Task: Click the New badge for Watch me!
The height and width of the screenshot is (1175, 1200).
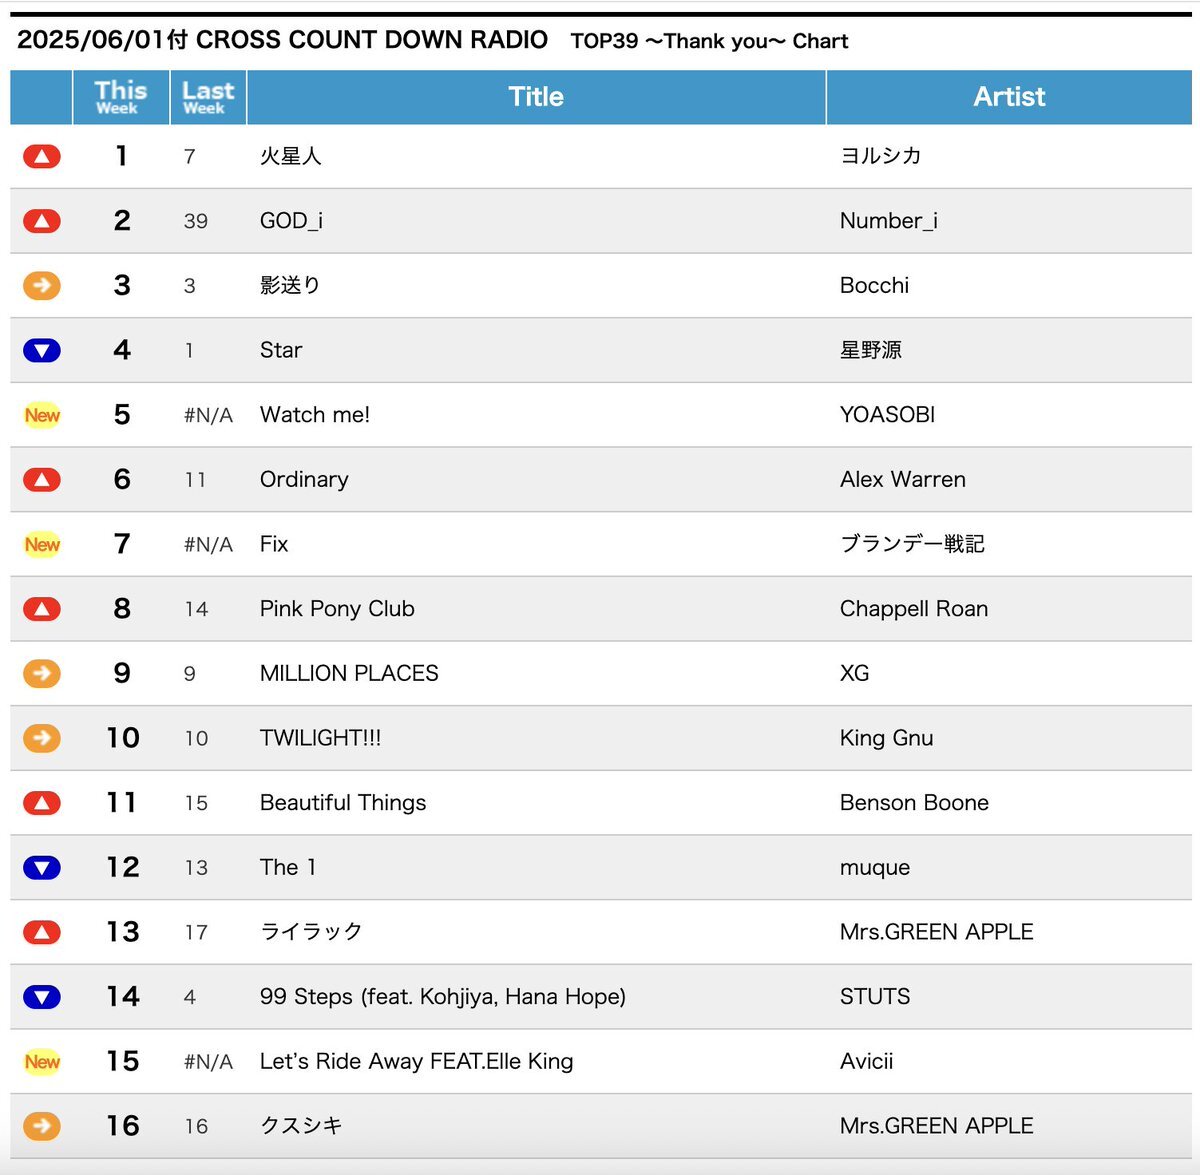Action: click(x=42, y=415)
